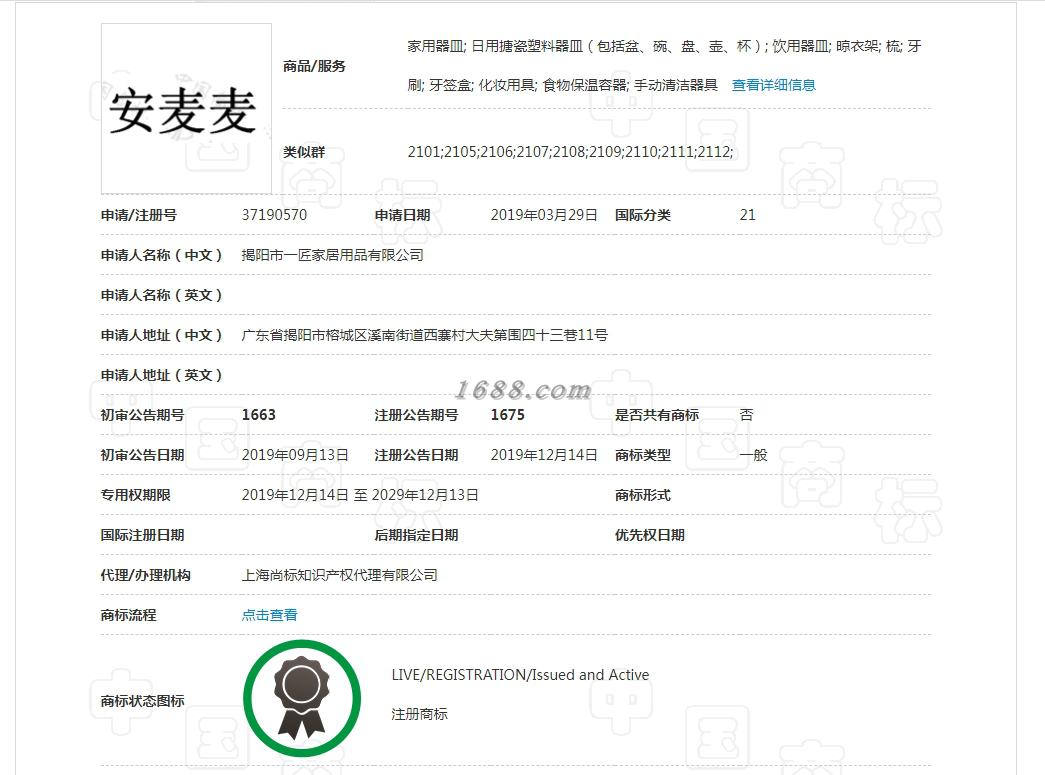The height and width of the screenshot is (775, 1045).
Task: Click the green registered trademark status icon
Action: tap(302, 698)
